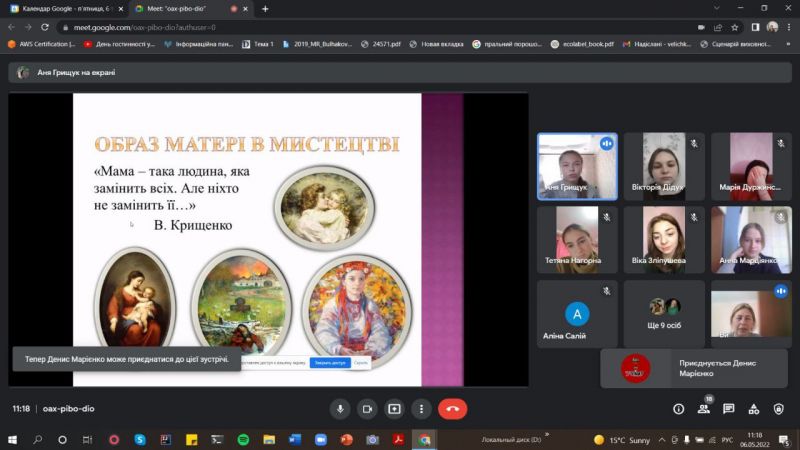Click the share page icon in address bar
The height and width of the screenshot is (450, 800).
(x=718, y=28)
